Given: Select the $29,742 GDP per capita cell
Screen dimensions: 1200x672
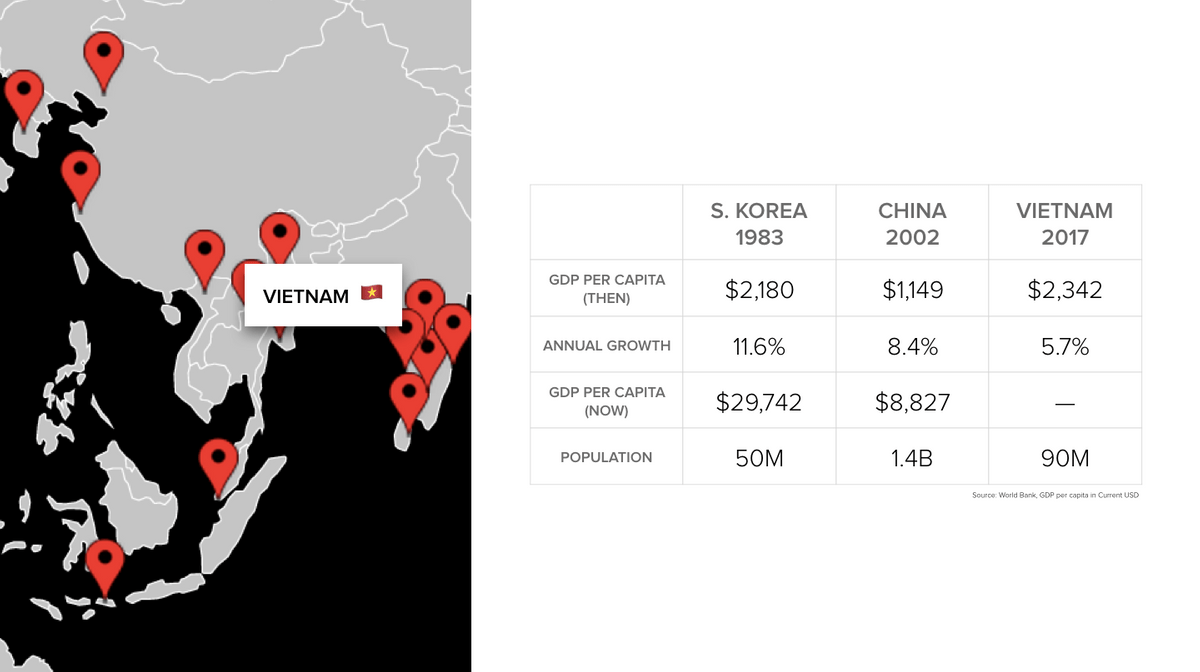Looking at the screenshot, I should click(759, 402).
